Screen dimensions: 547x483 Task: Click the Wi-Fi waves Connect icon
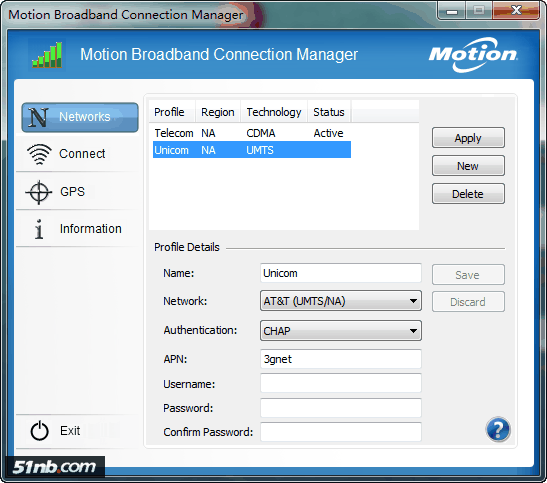[39, 154]
